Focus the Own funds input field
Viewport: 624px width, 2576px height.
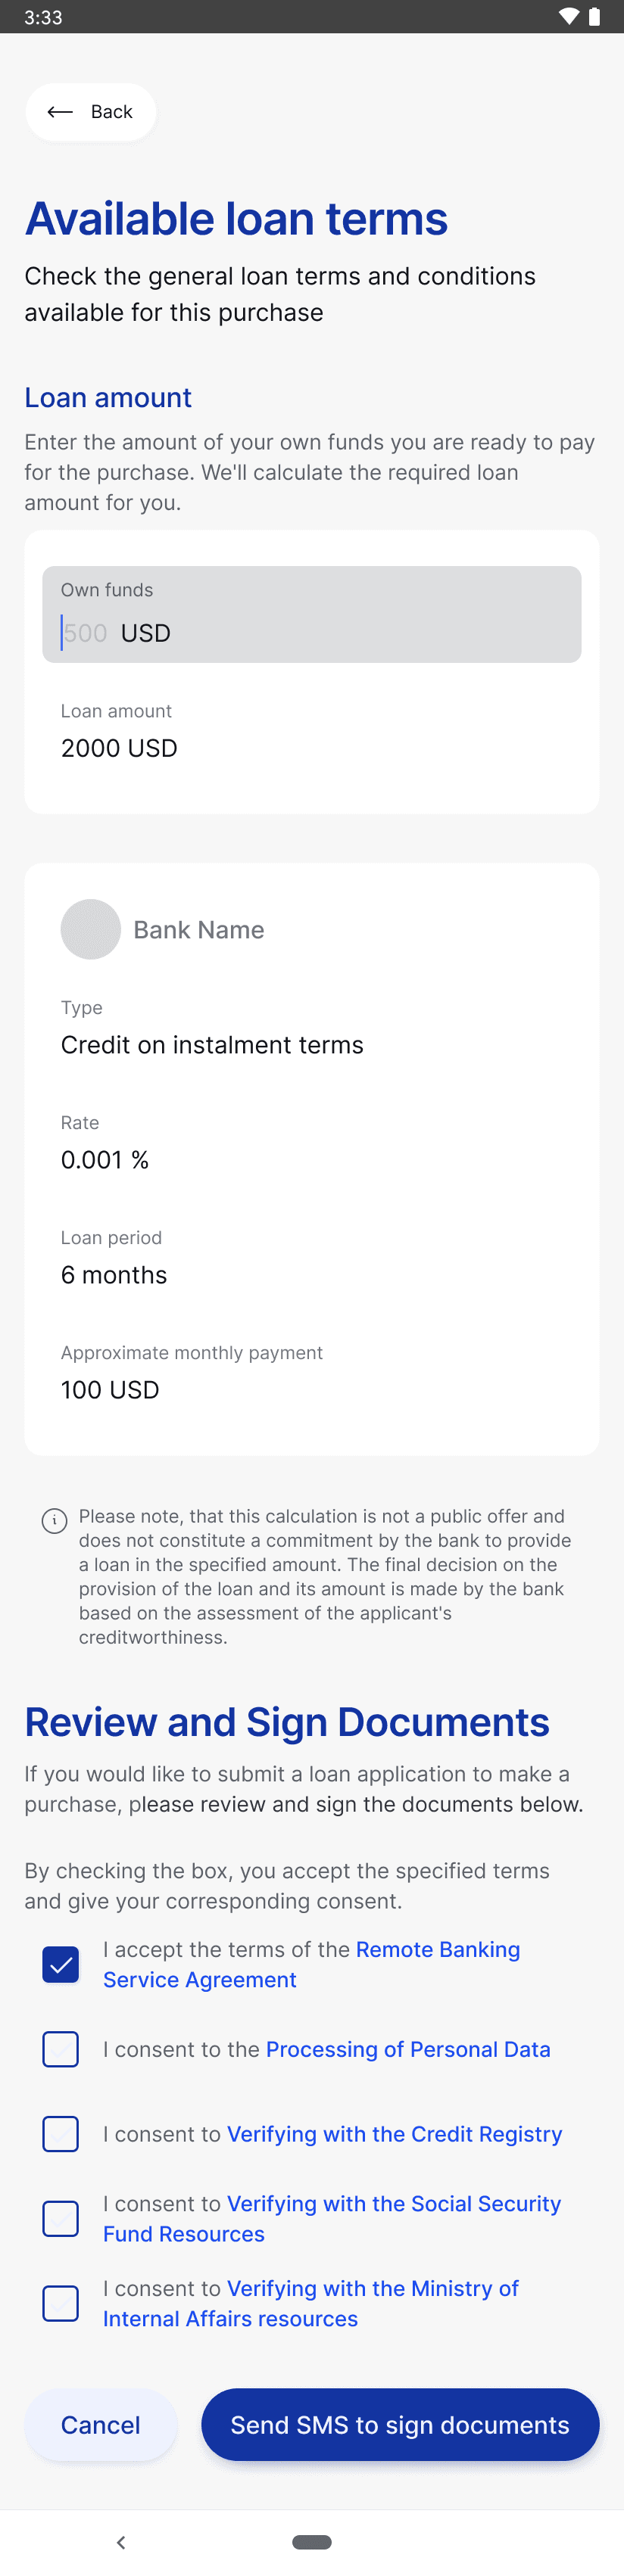(312, 615)
